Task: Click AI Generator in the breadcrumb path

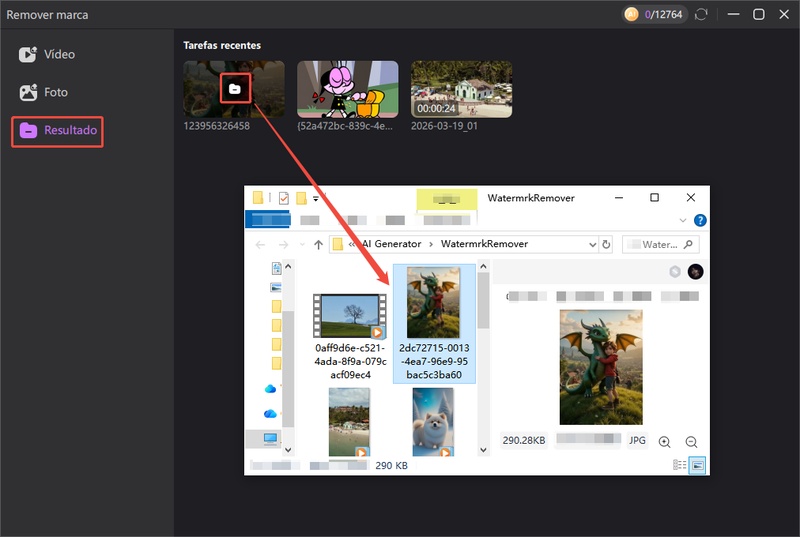Action: (x=392, y=244)
